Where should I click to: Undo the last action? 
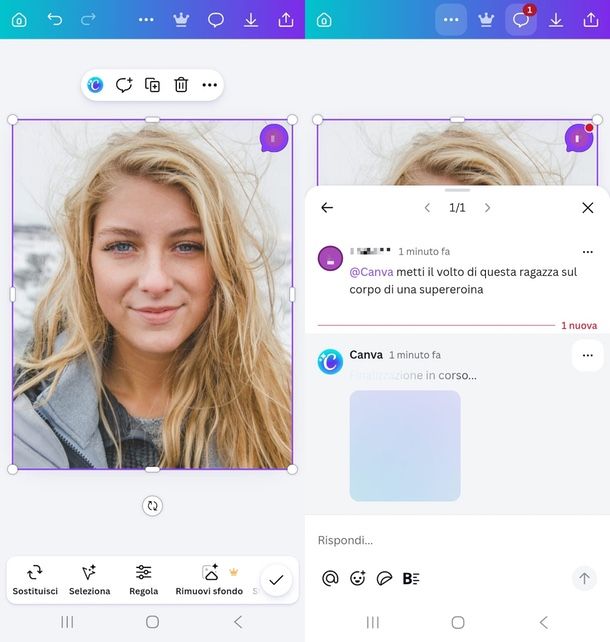54,19
